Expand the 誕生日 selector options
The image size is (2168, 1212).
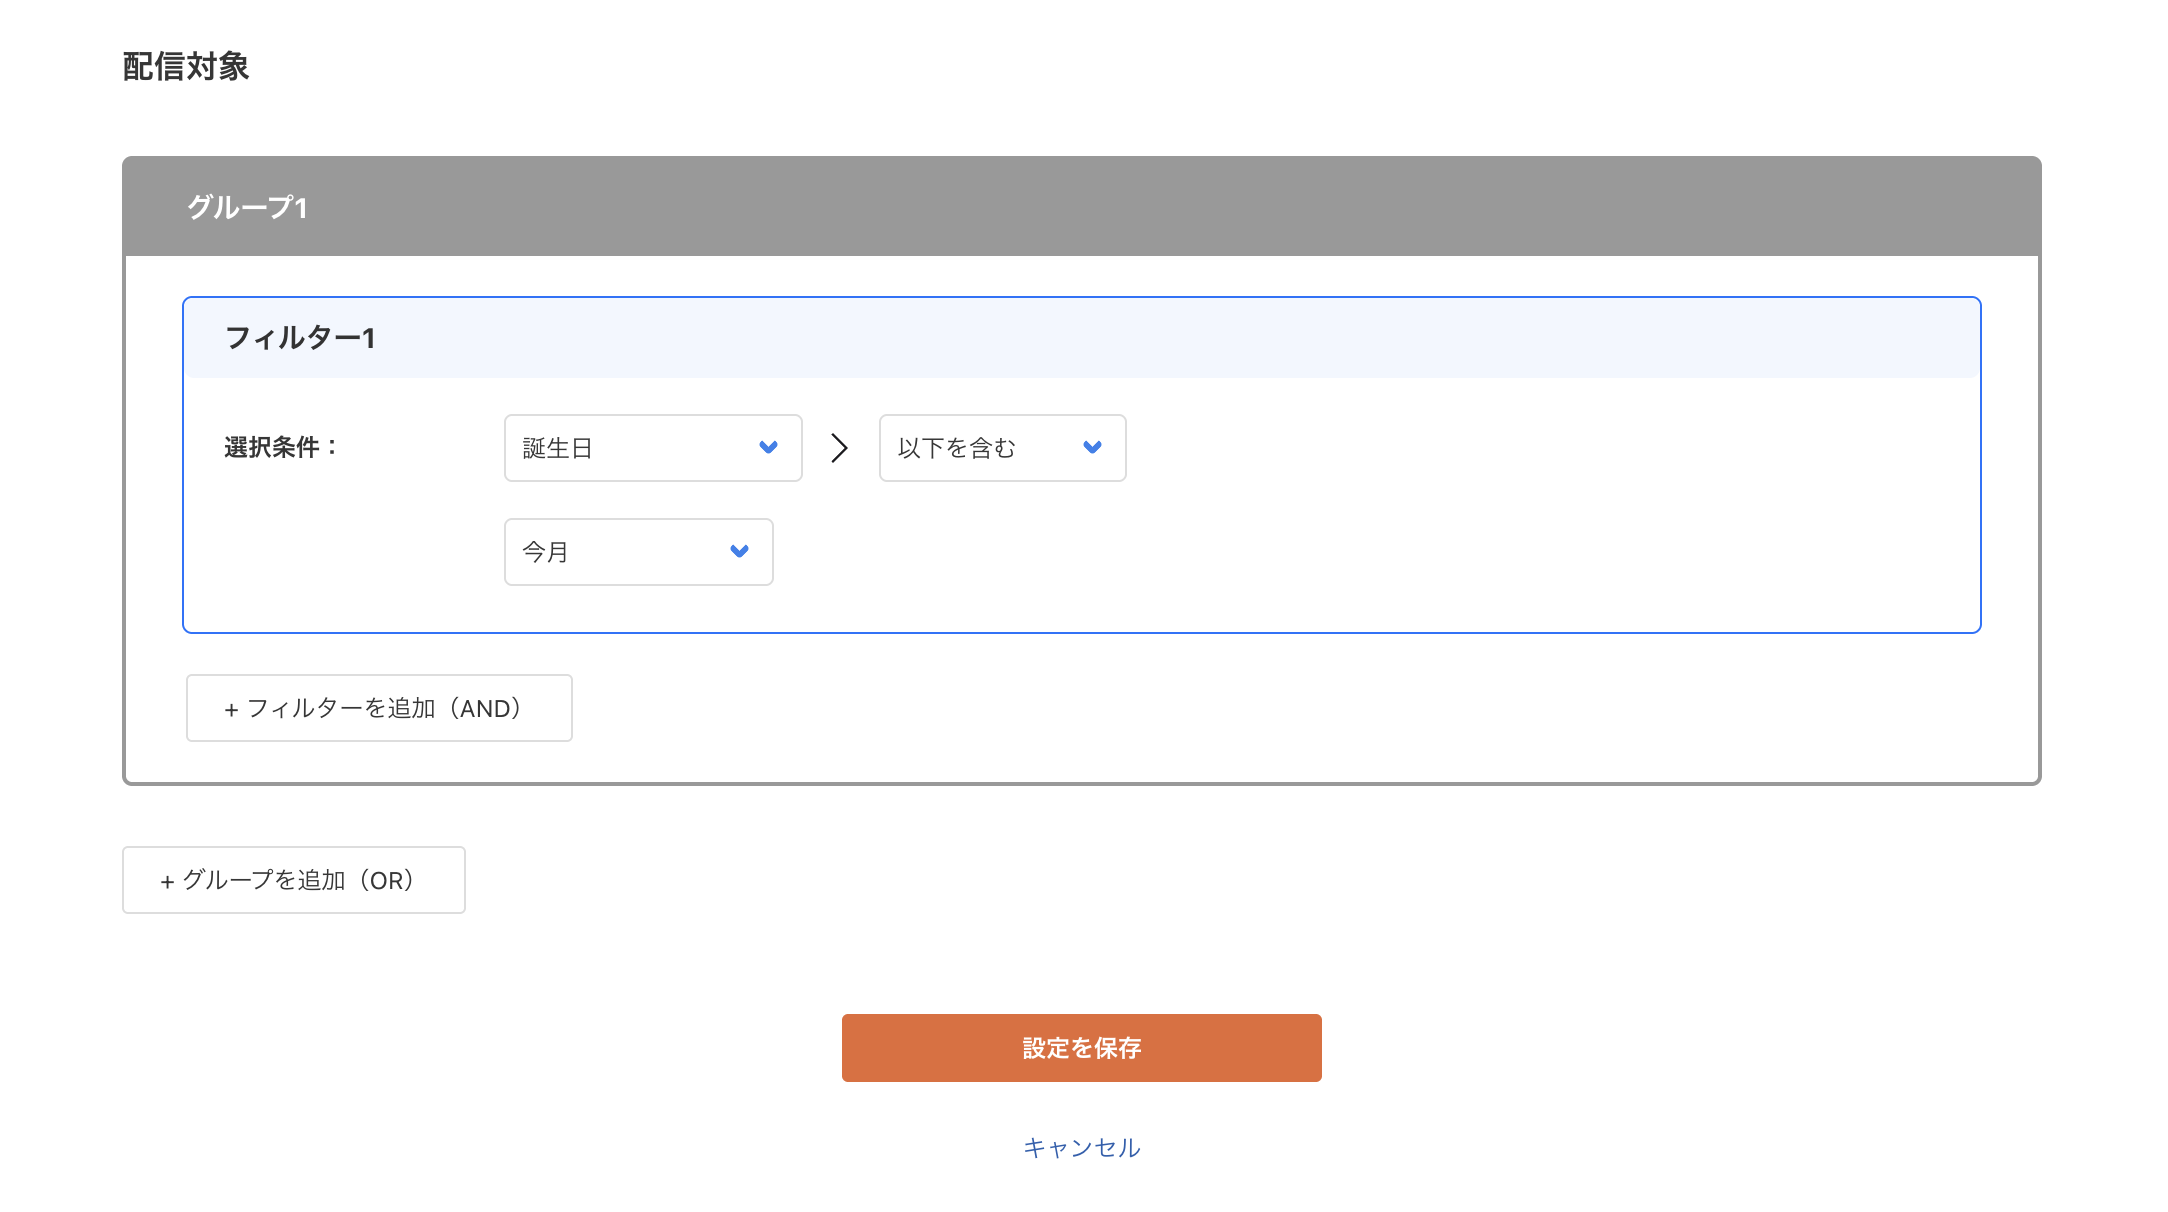point(652,448)
